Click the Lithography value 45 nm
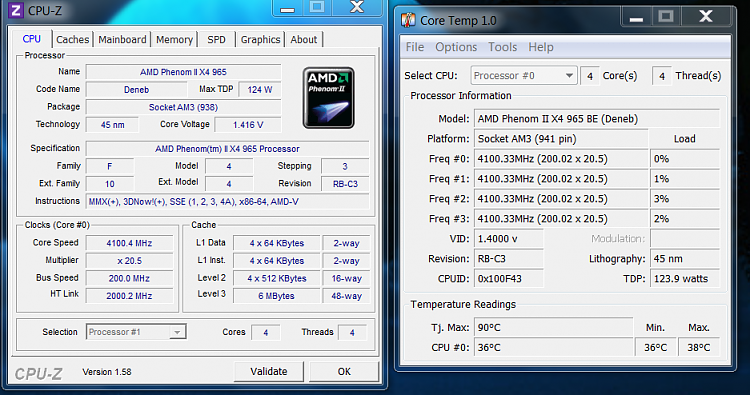The image size is (750, 395). coord(684,259)
